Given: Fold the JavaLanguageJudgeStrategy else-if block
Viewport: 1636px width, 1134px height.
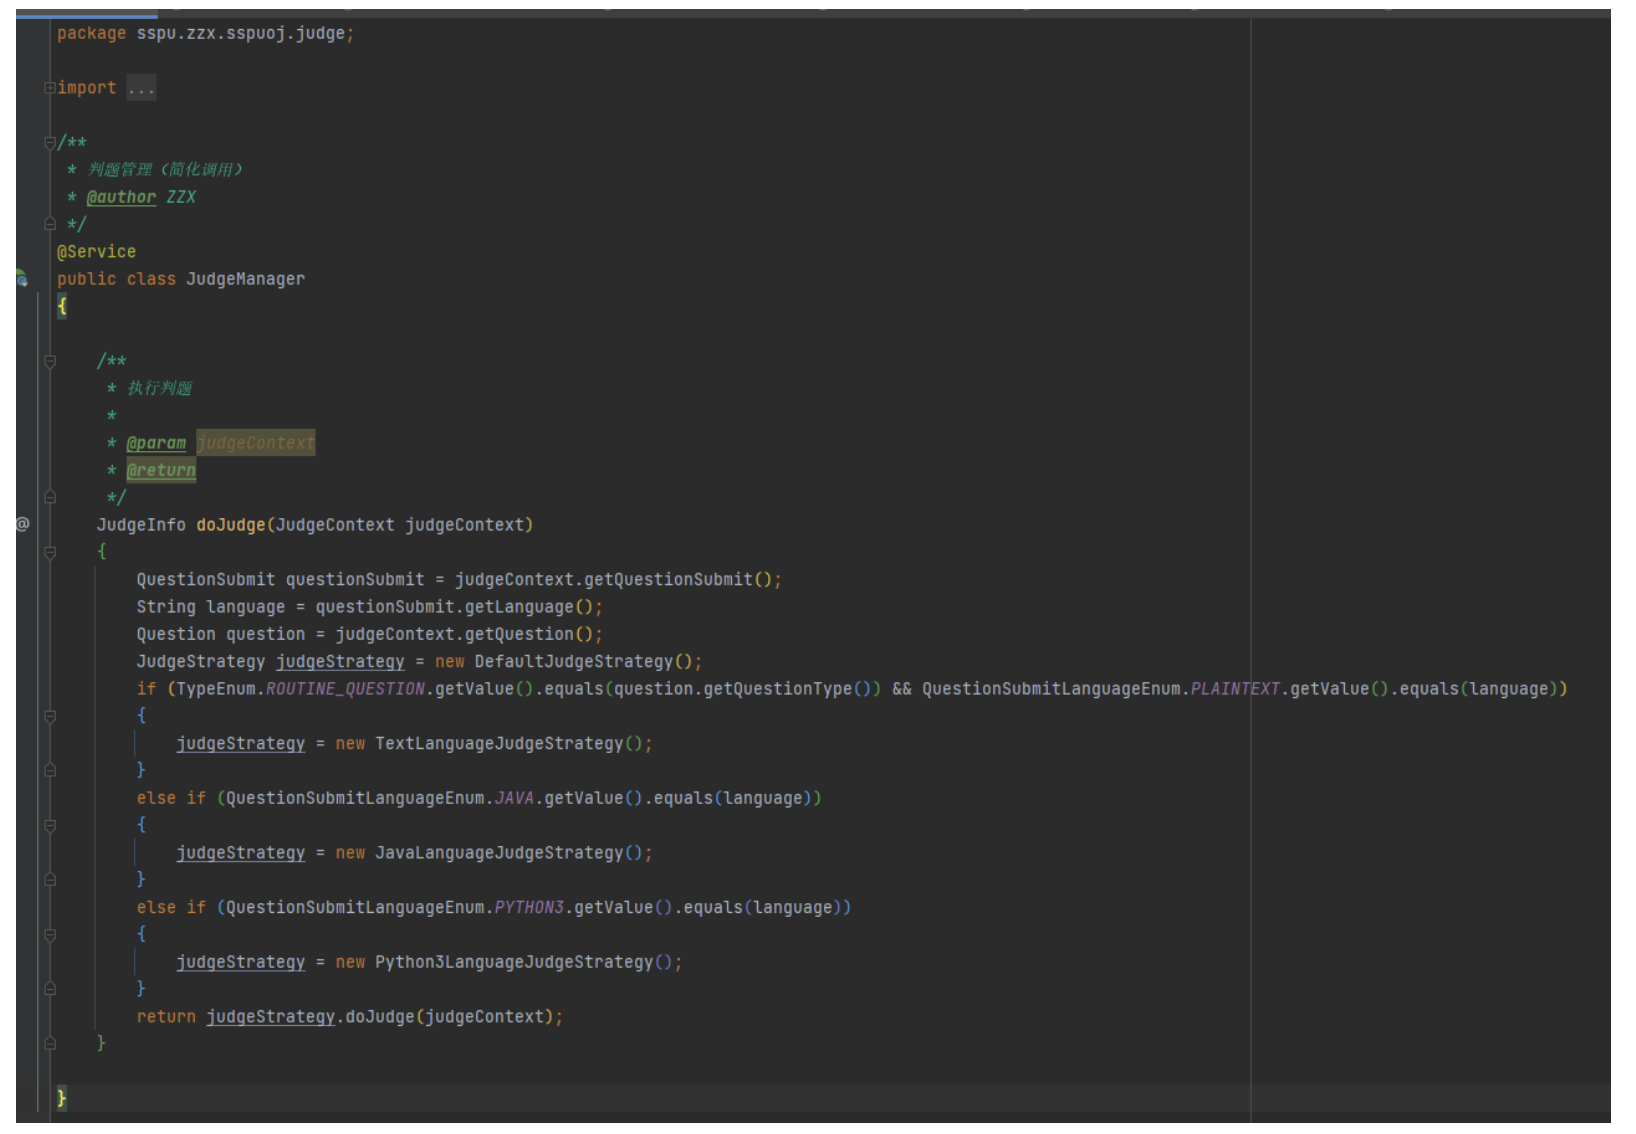Looking at the screenshot, I should (x=49, y=825).
